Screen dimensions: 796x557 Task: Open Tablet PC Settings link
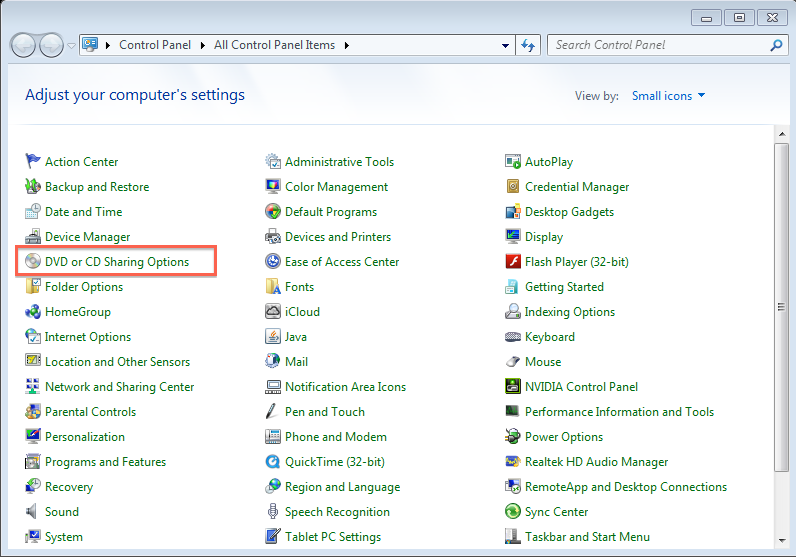click(333, 537)
